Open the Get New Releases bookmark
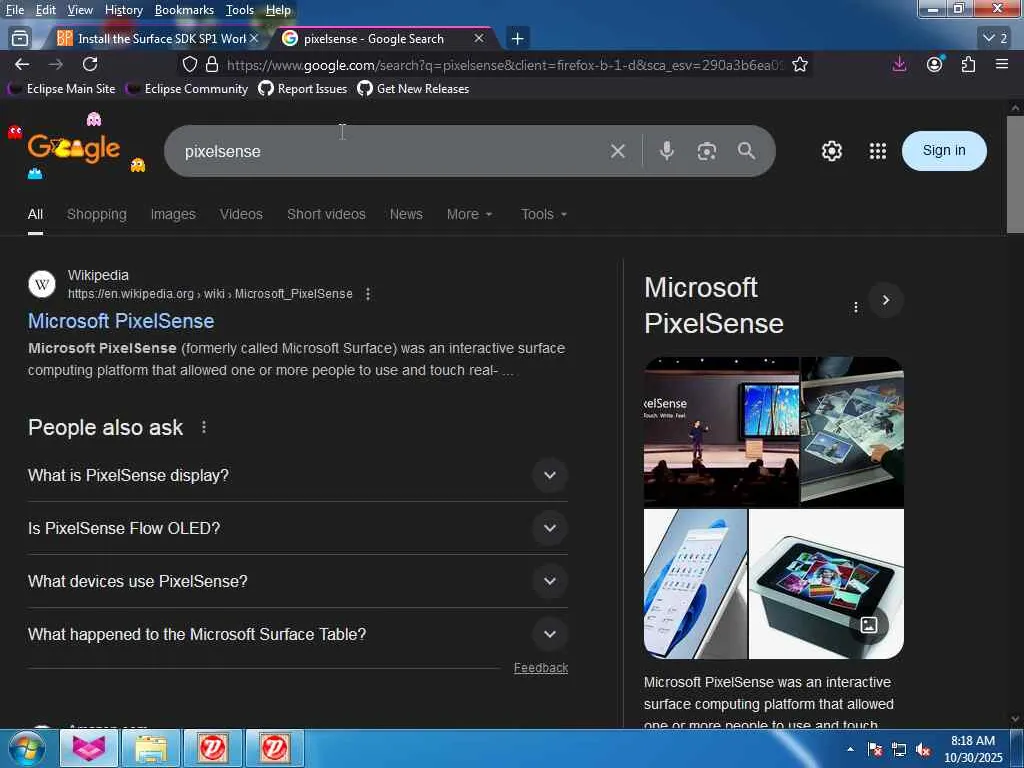This screenshot has width=1024, height=768. pos(413,89)
